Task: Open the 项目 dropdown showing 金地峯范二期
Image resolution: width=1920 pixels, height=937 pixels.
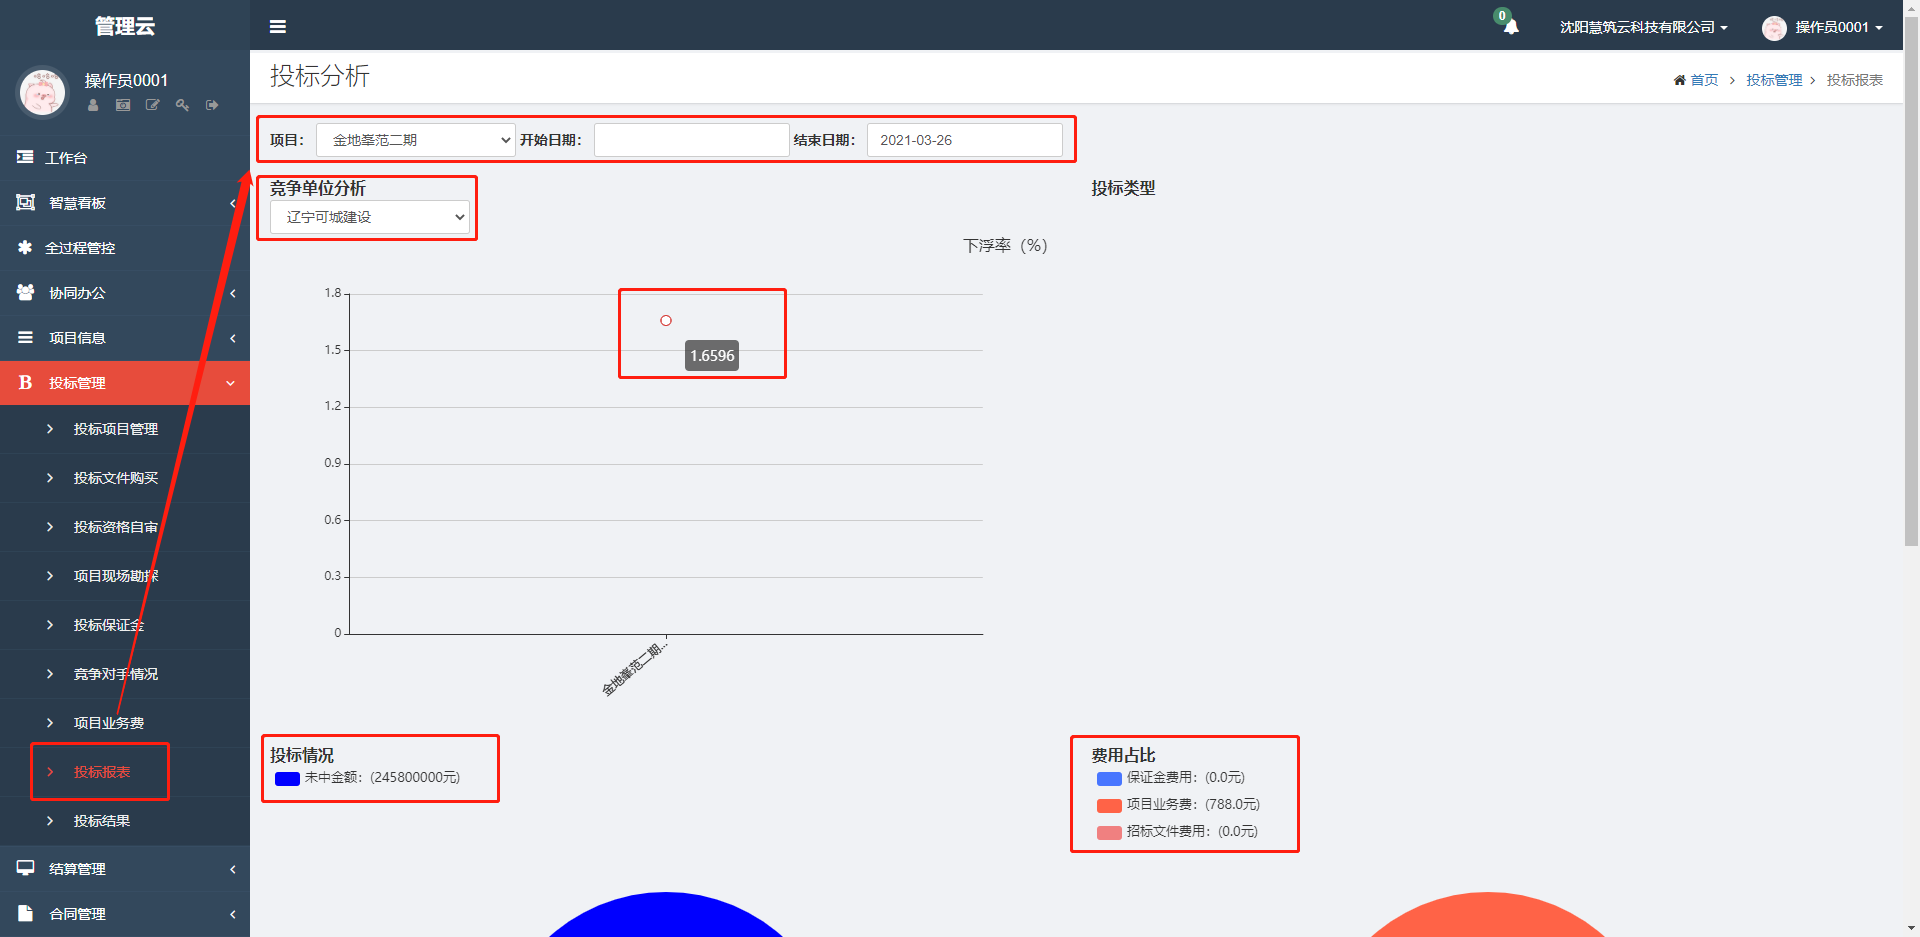Action: [x=416, y=140]
